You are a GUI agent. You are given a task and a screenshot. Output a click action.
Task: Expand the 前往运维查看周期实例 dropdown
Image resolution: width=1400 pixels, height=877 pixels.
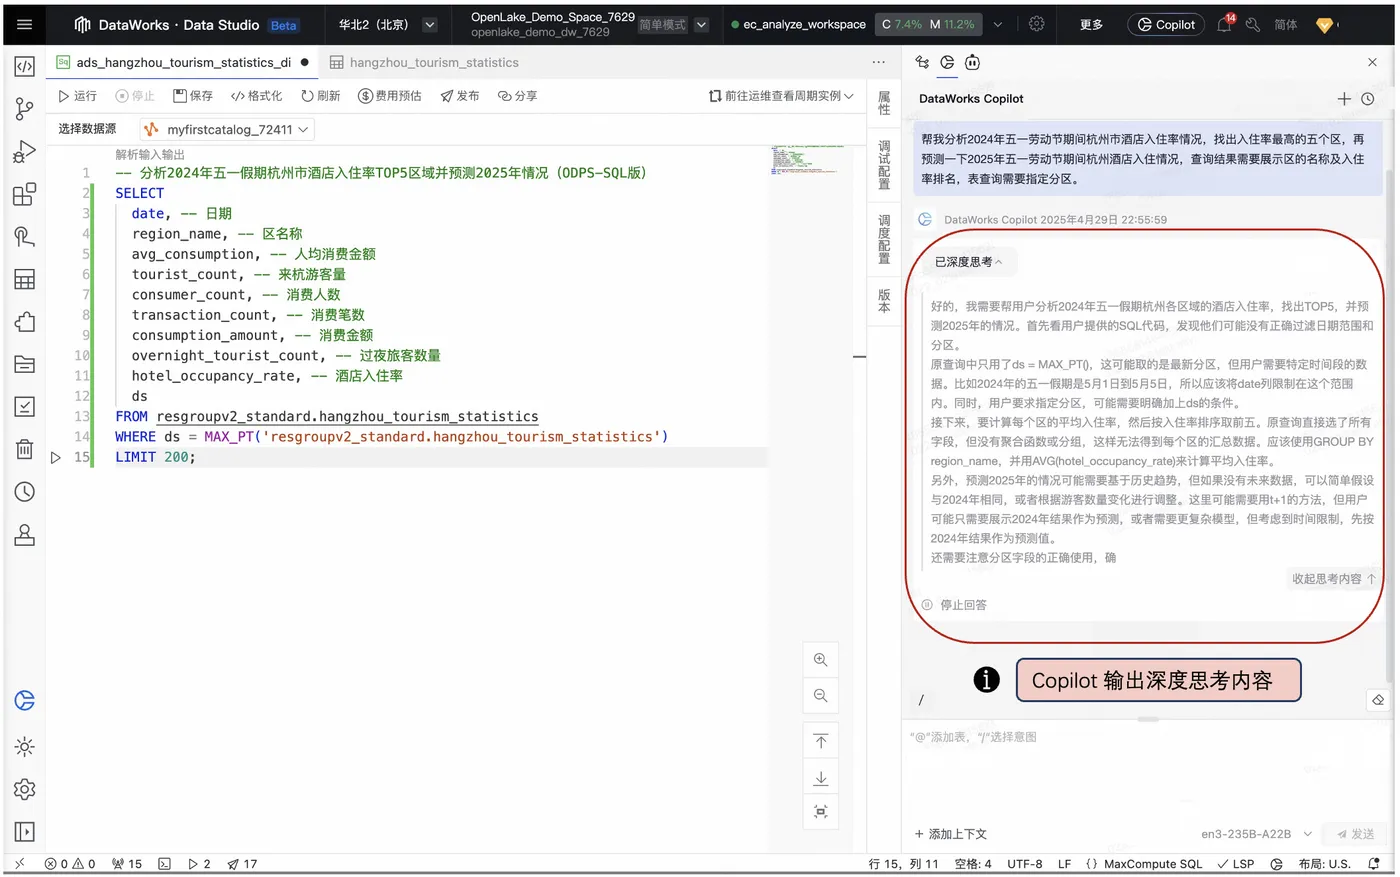coord(781,96)
